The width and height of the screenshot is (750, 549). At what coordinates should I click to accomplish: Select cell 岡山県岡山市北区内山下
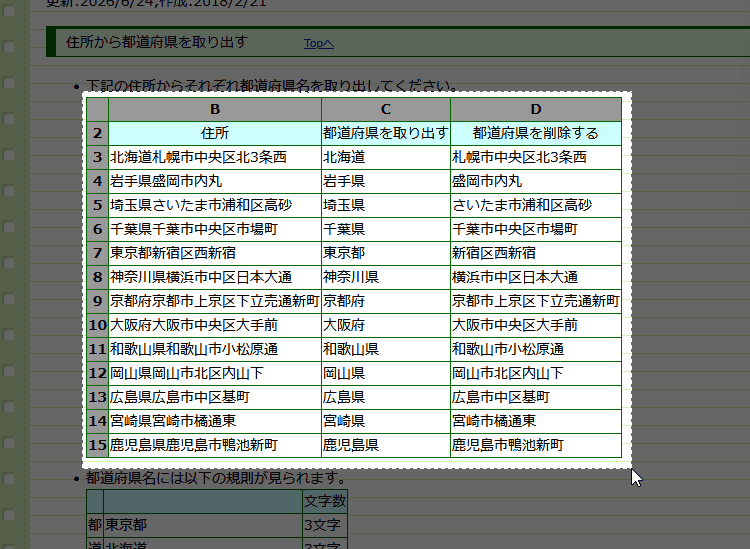click(x=215, y=373)
